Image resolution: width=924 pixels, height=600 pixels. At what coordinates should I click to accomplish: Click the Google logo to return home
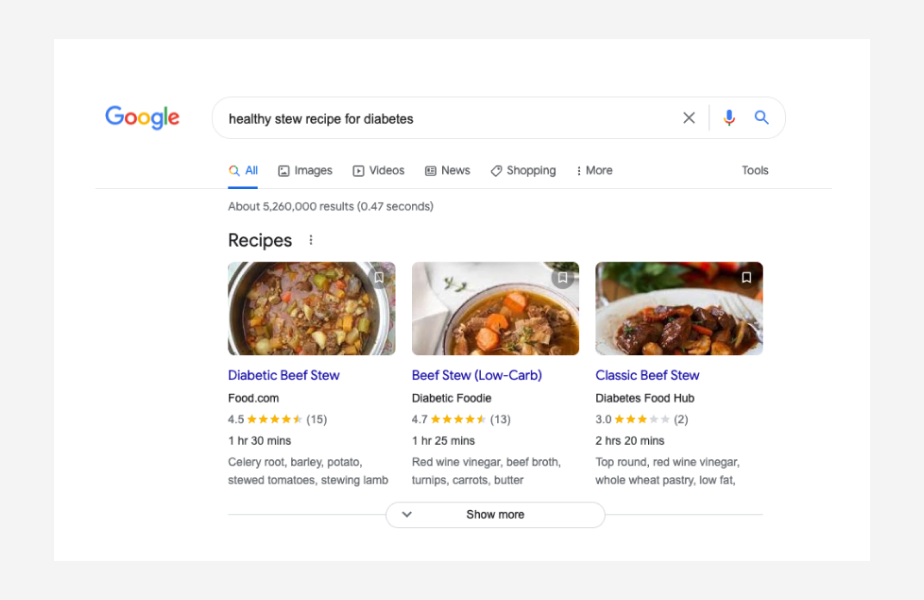pyautogui.click(x=142, y=117)
